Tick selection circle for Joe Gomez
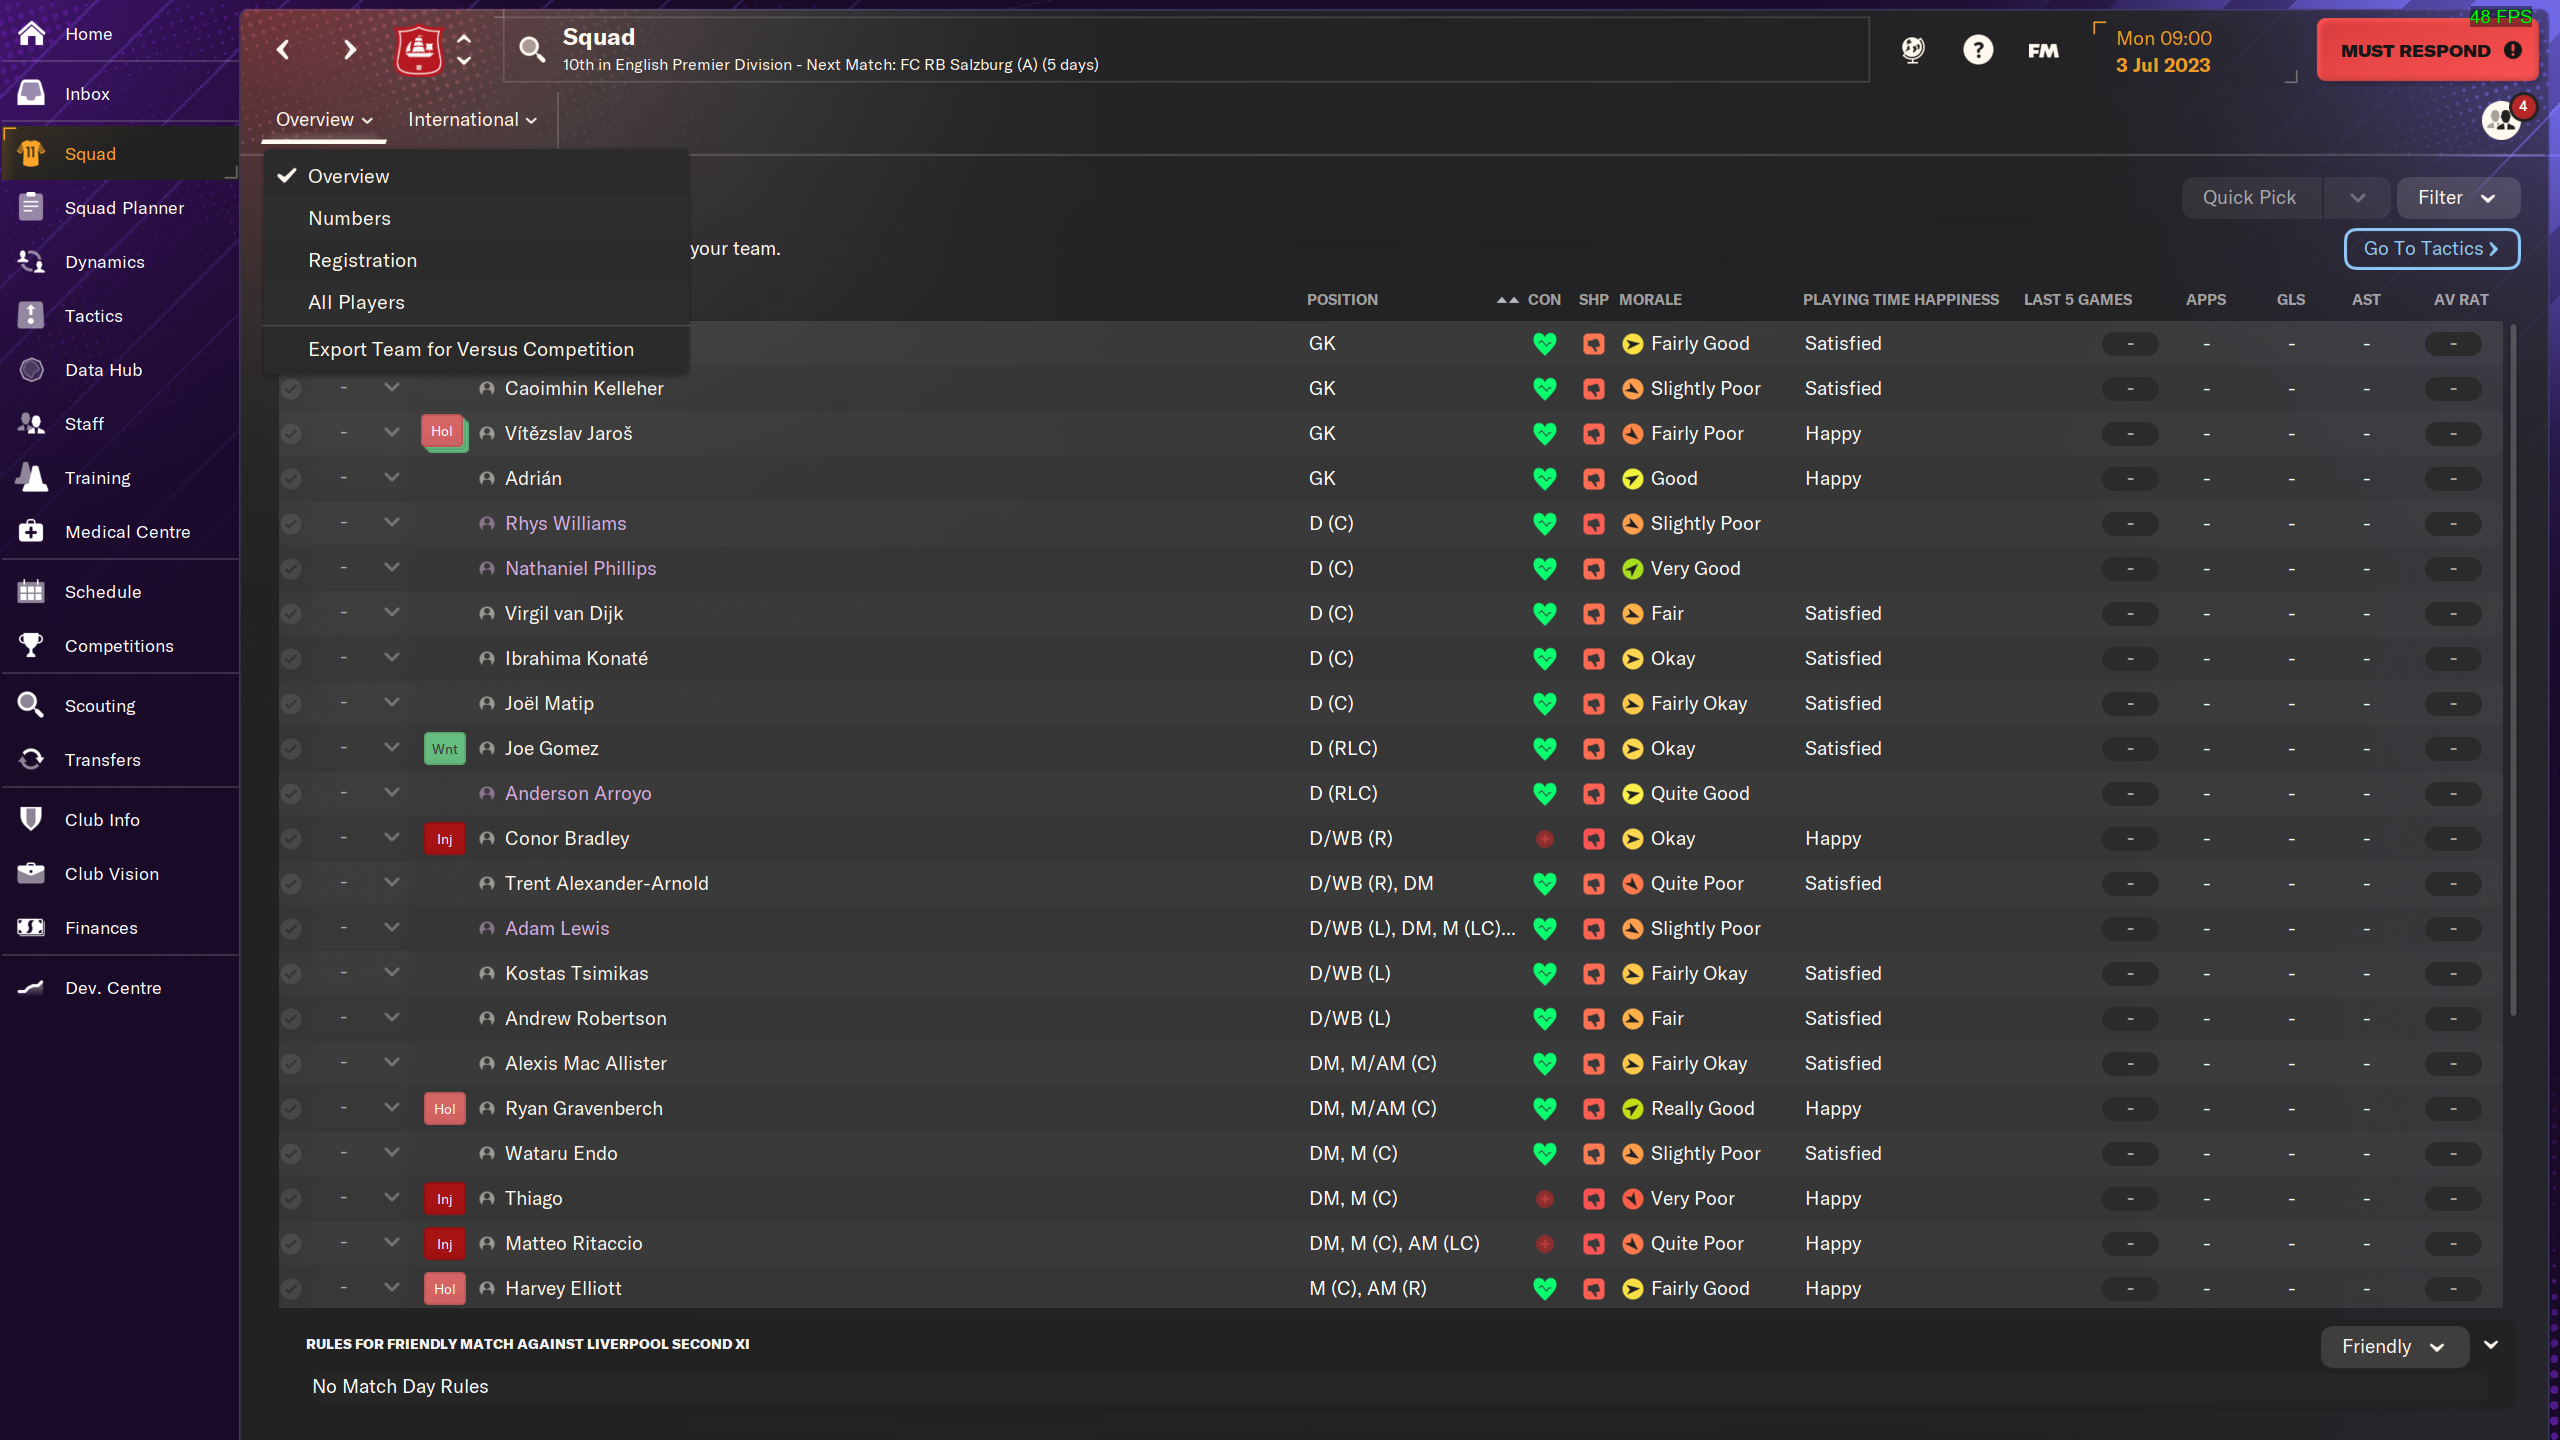2560x1440 pixels. point(291,748)
